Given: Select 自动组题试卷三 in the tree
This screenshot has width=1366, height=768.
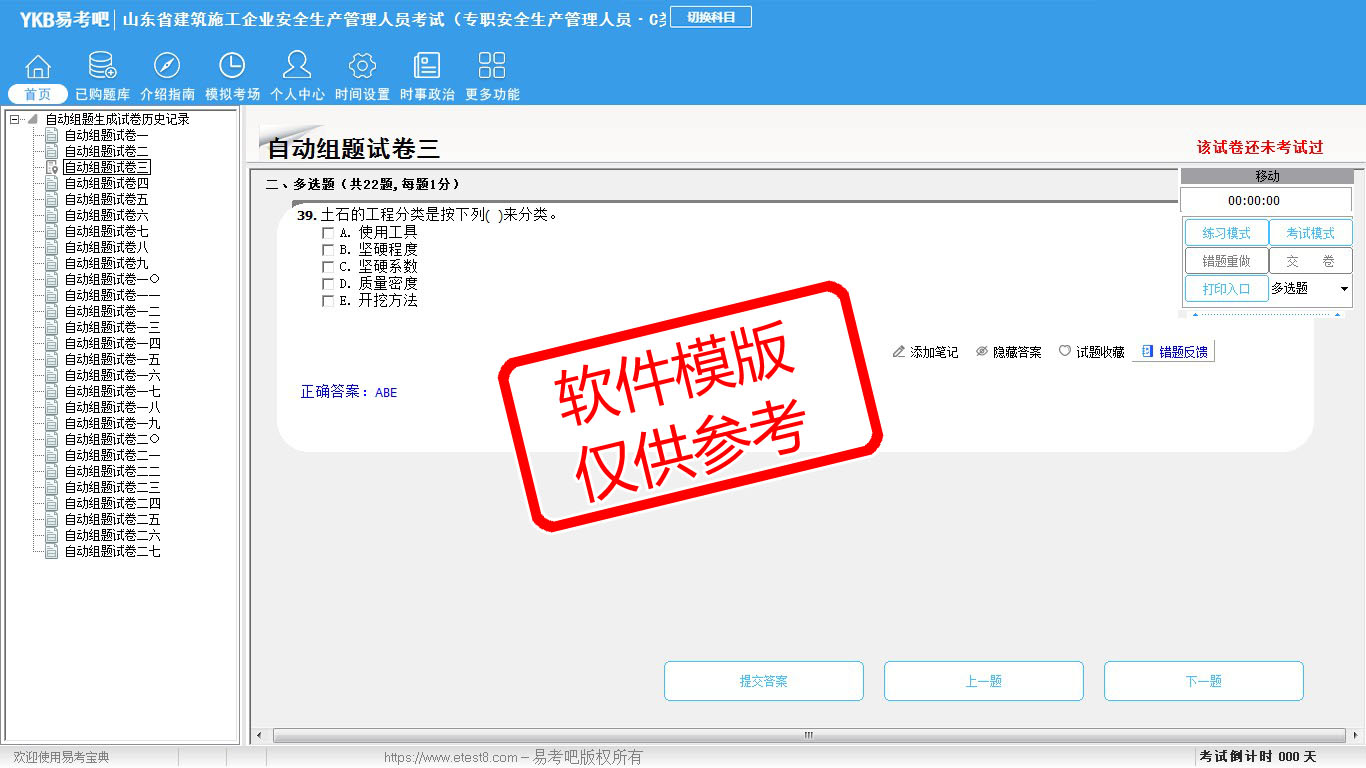Looking at the screenshot, I should (x=106, y=167).
